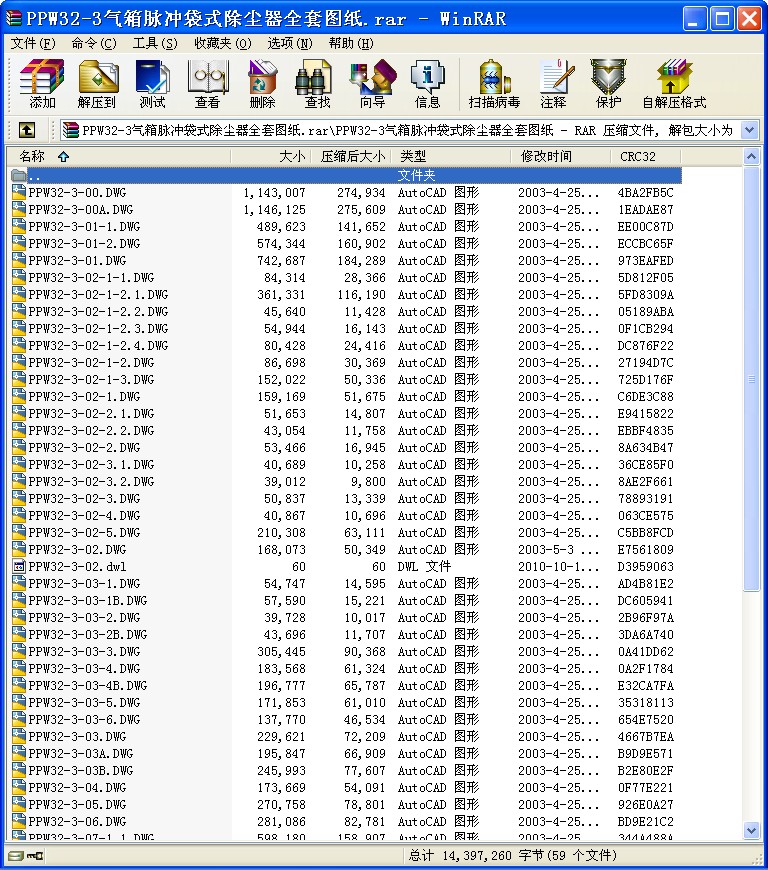The width and height of the screenshot is (768, 870).
Task: Open the 工具(S) menu
Action: [x=155, y=43]
